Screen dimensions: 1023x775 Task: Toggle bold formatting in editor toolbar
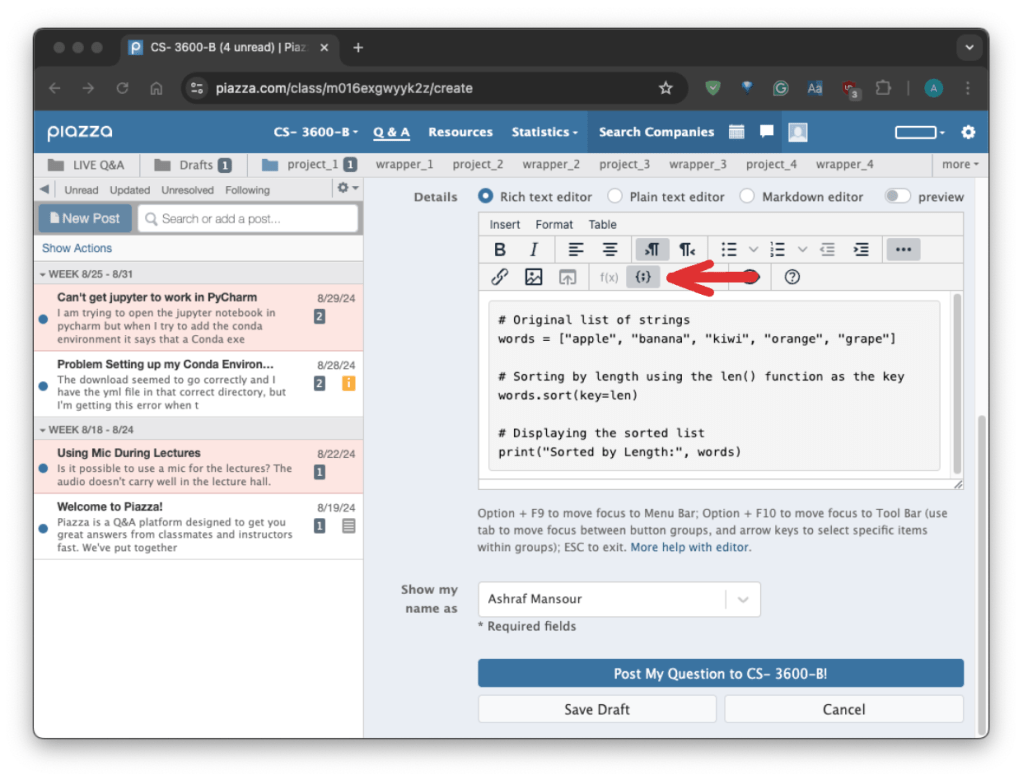pos(500,249)
